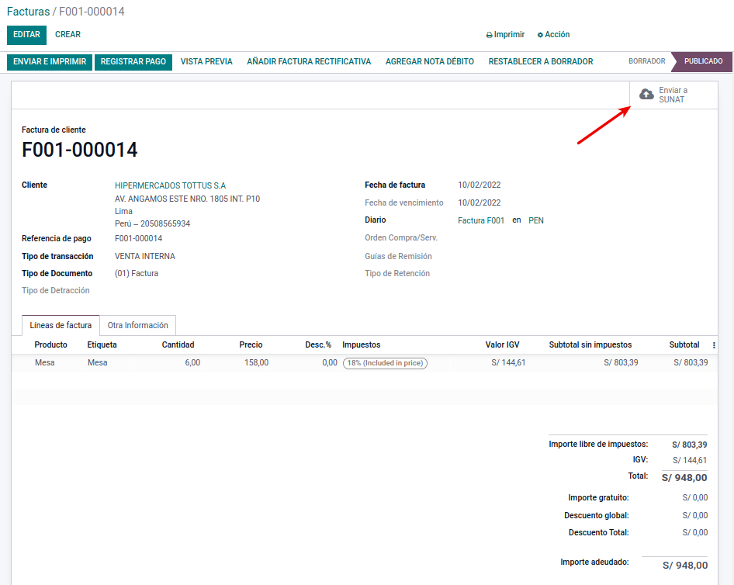734x585 pixels.
Task: Click the gear icon beside Acción
Action: pyautogui.click(x=540, y=35)
